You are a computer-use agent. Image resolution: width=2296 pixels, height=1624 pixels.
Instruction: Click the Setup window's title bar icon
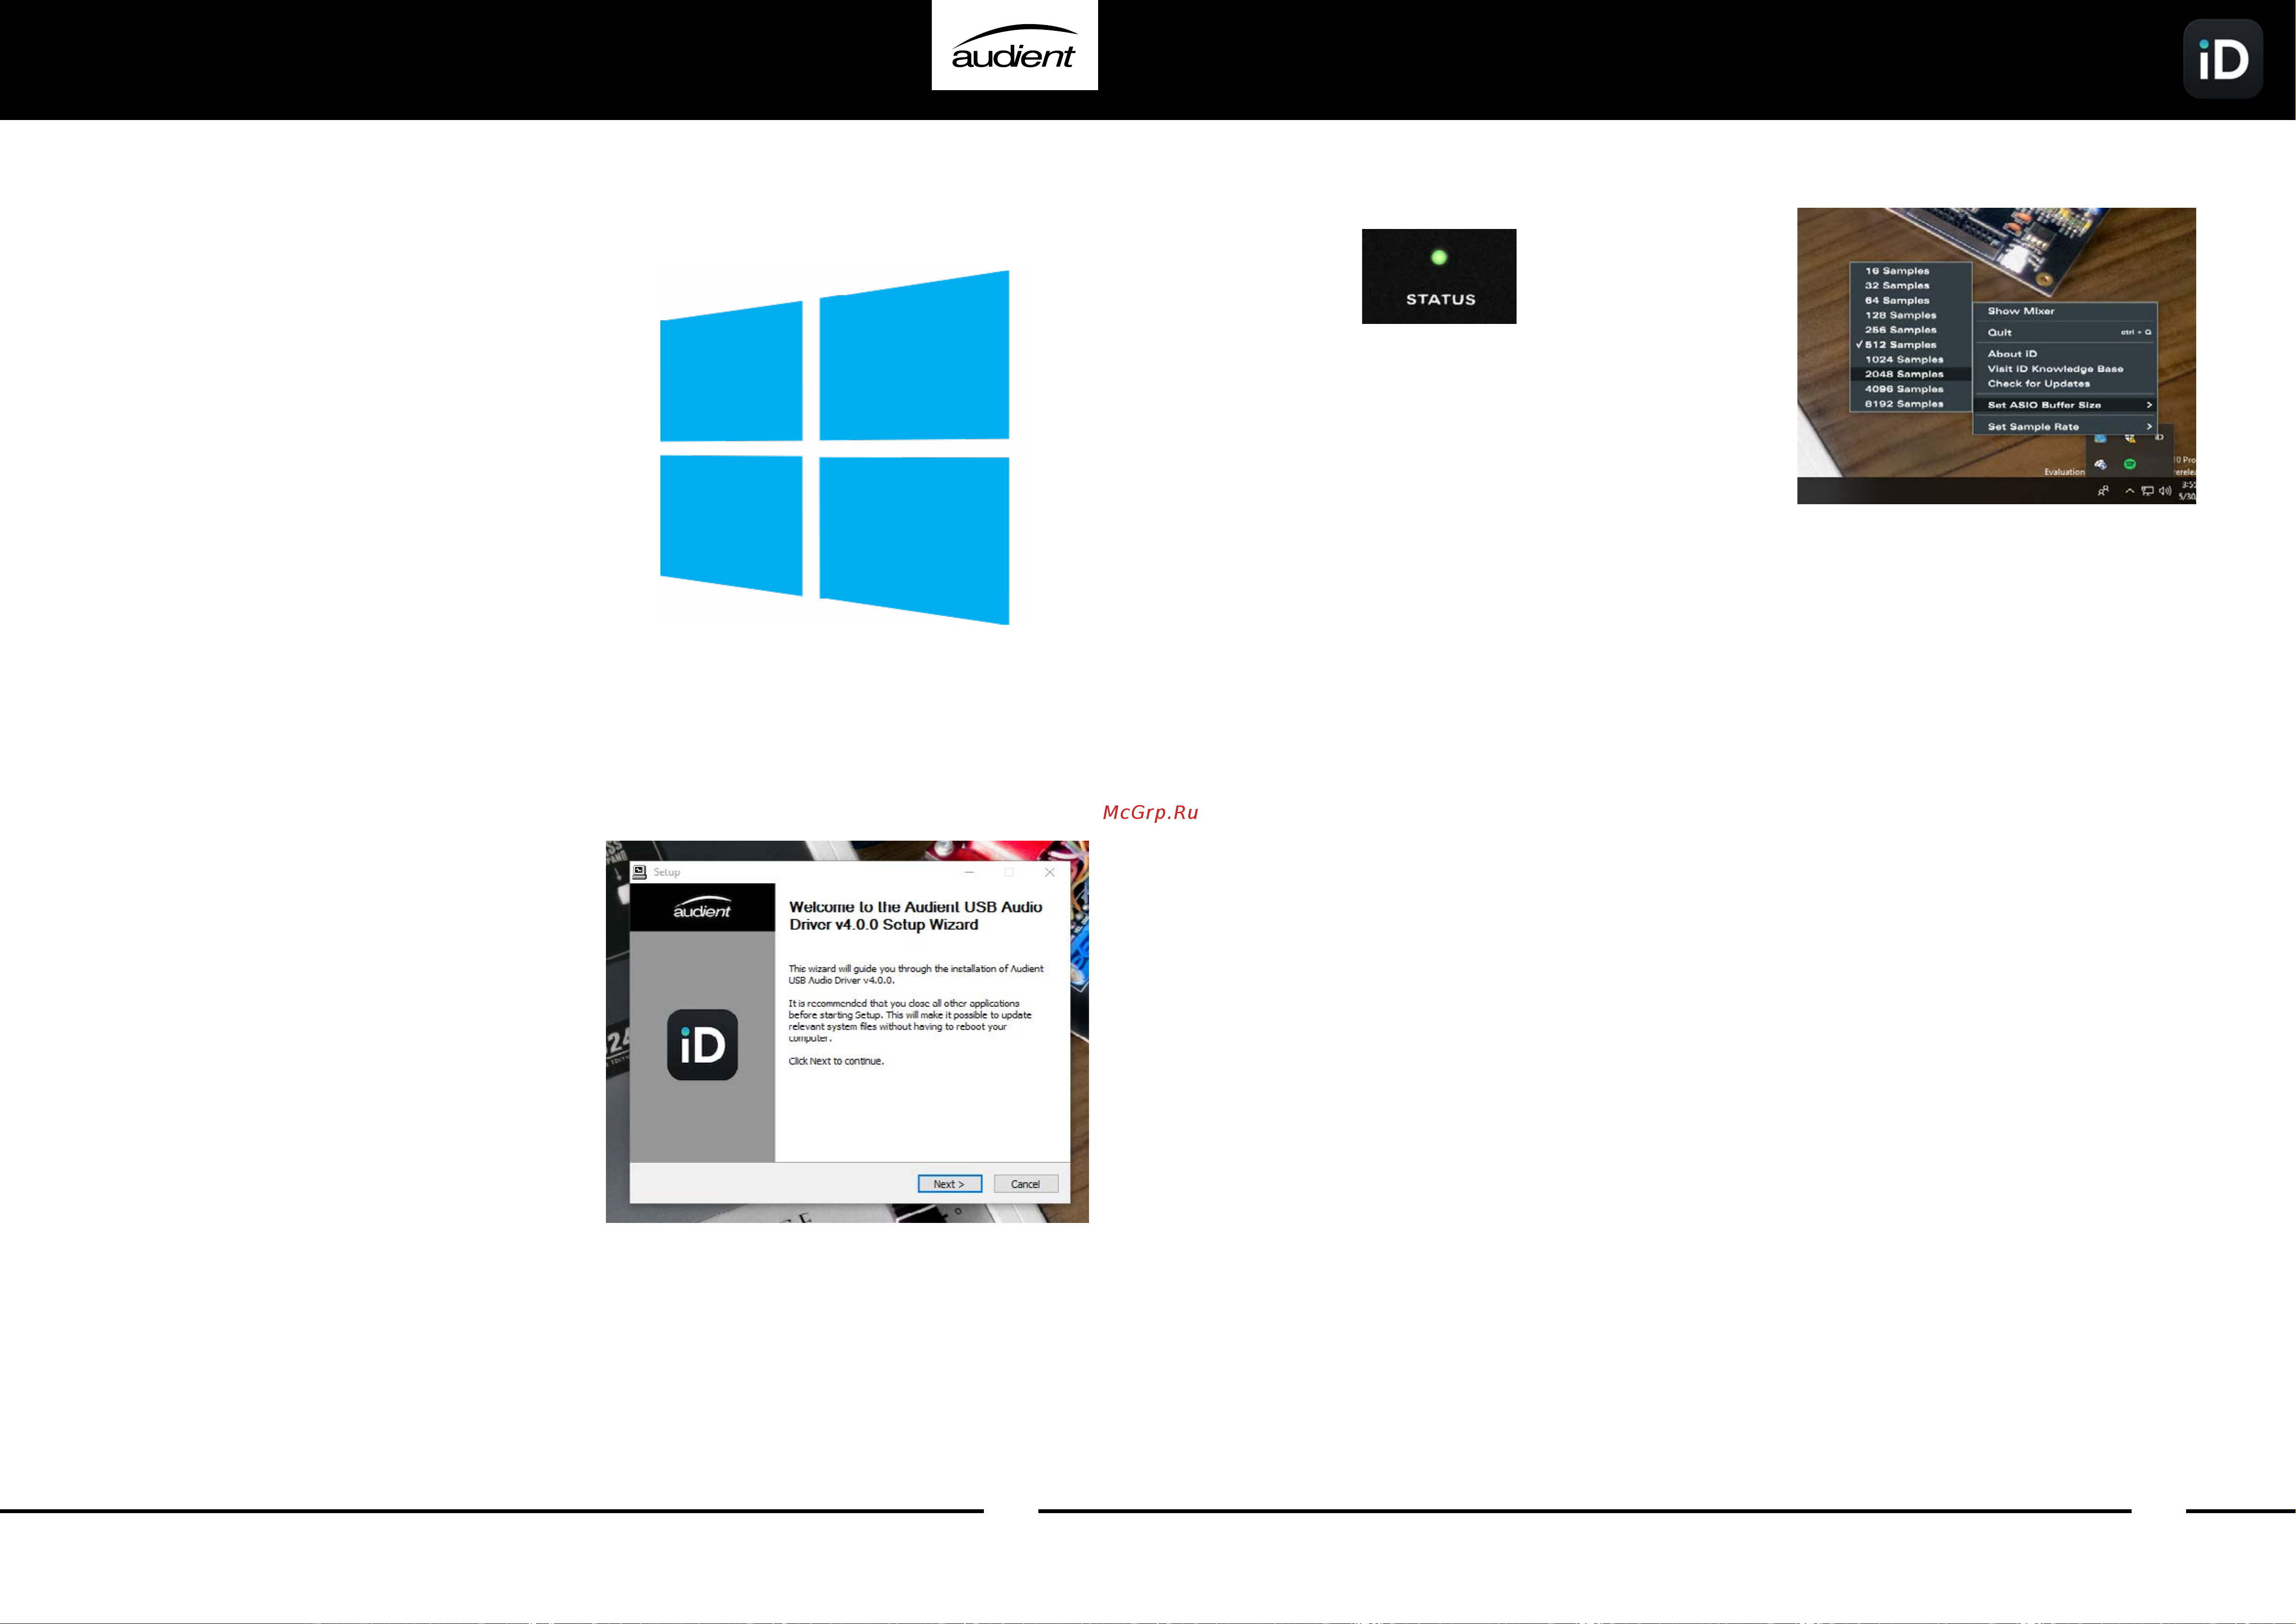pyautogui.click(x=640, y=872)
